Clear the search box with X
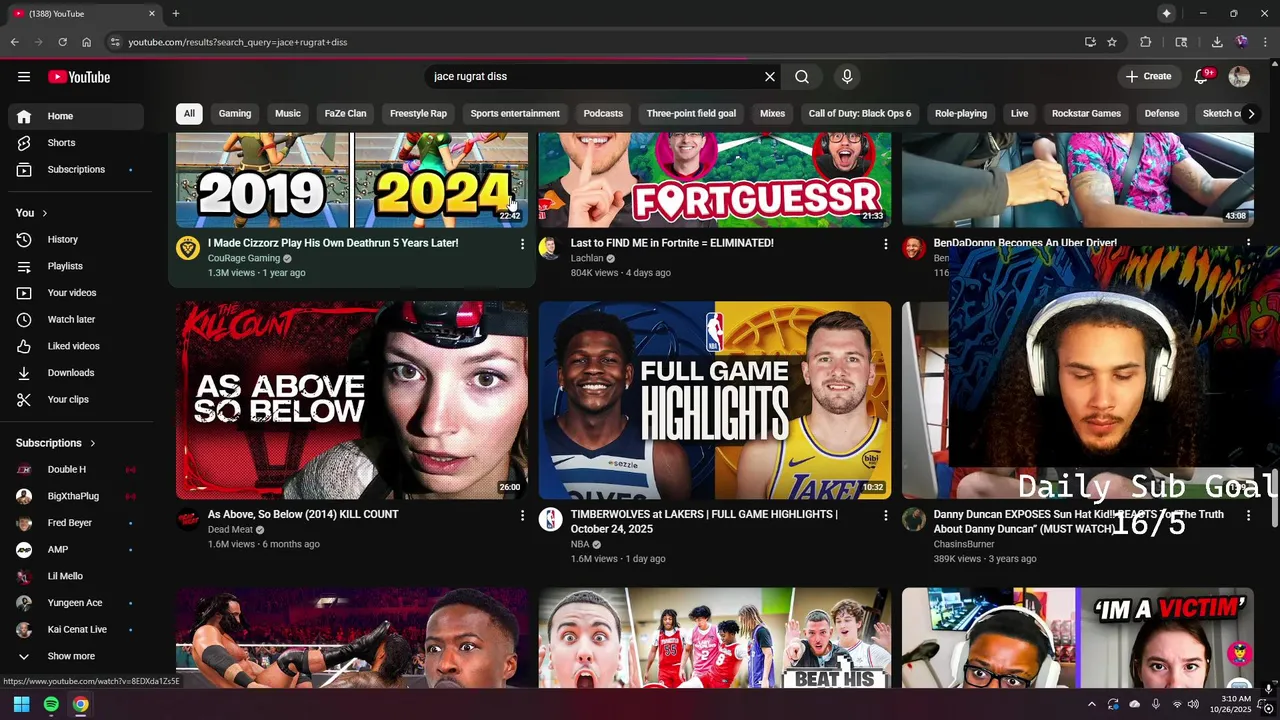Screen dimensions: 1280x720 coord(770,77)
